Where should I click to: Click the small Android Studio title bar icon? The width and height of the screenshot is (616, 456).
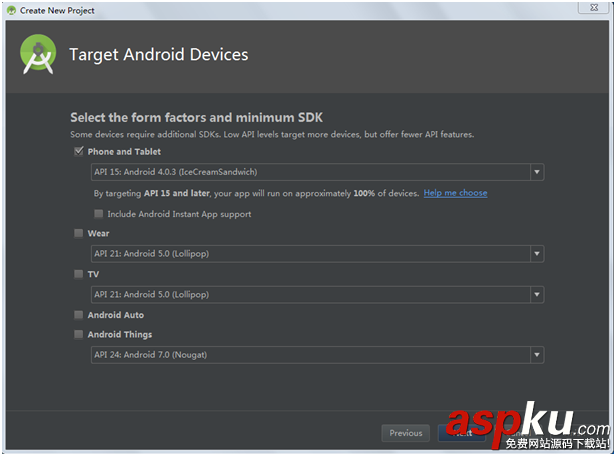click(11, 11)
